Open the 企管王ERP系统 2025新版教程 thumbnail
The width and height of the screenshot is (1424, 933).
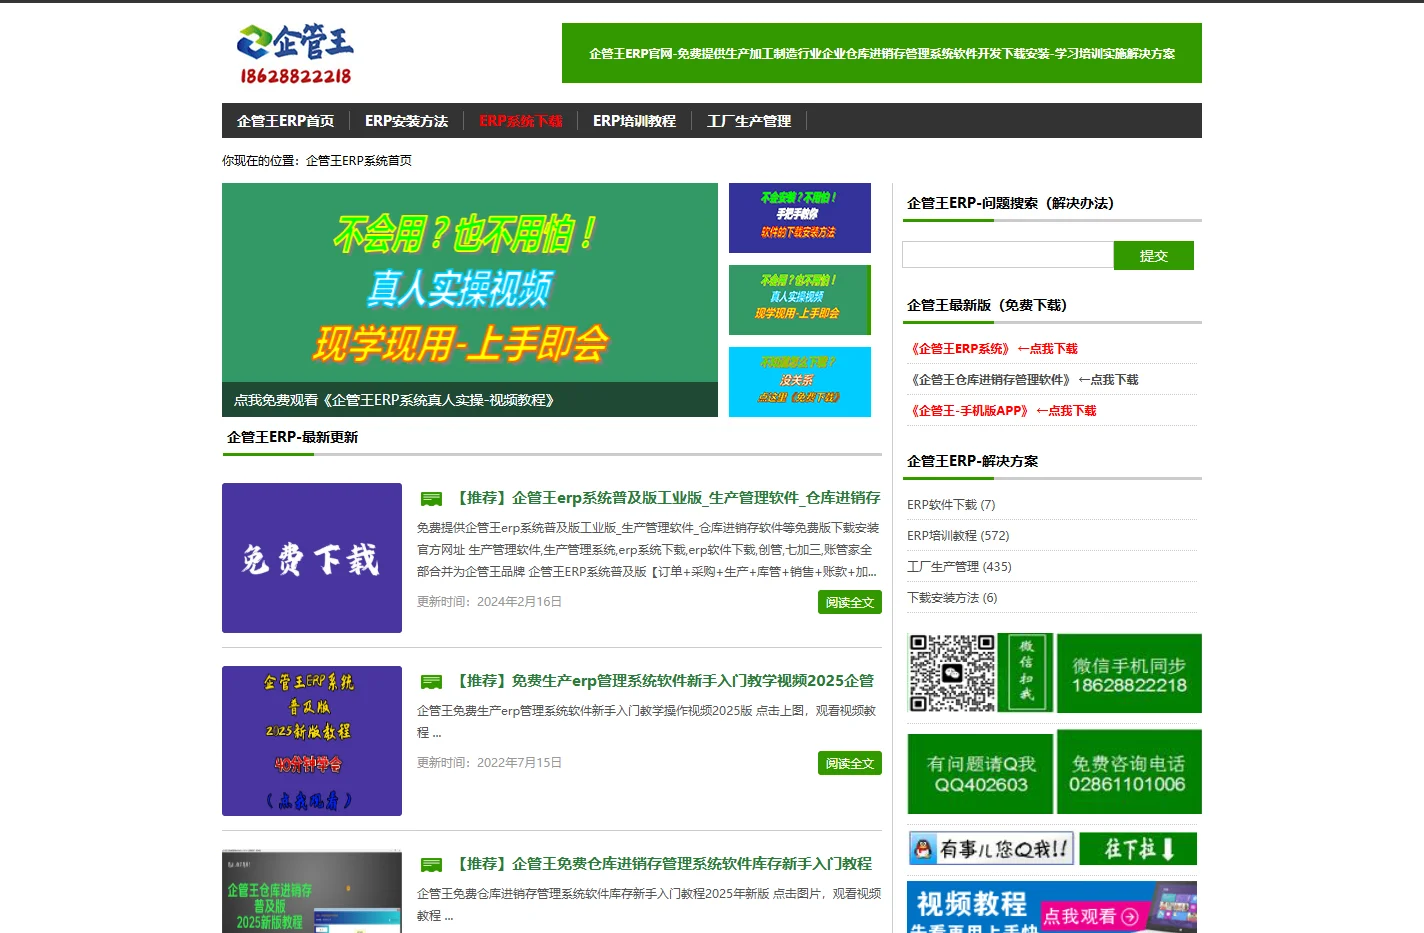(x=312, y=741)
